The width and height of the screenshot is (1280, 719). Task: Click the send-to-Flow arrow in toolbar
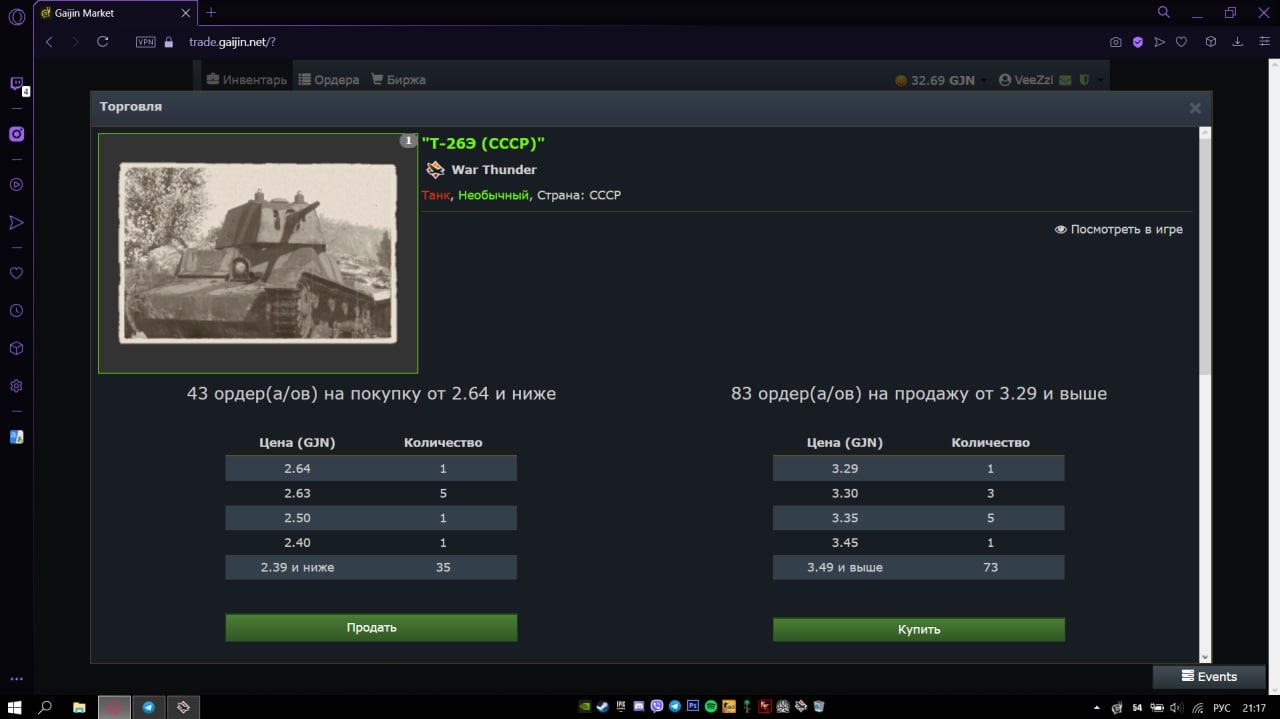[1159, 42]
